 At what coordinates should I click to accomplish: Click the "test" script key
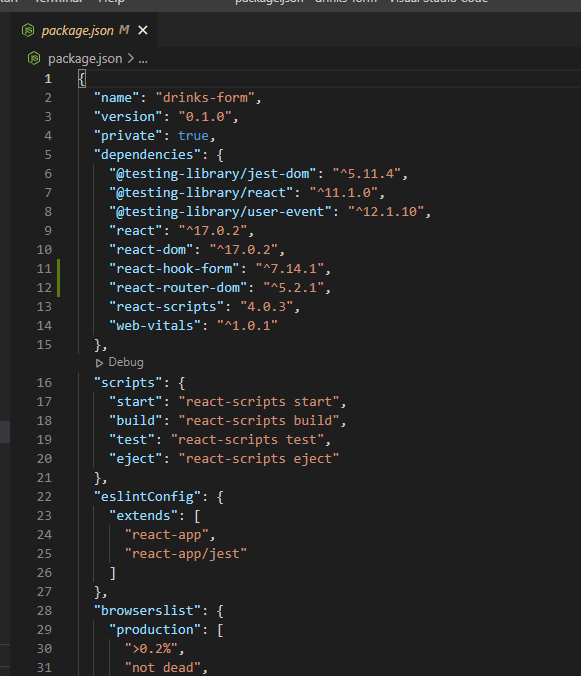(132, 440)
